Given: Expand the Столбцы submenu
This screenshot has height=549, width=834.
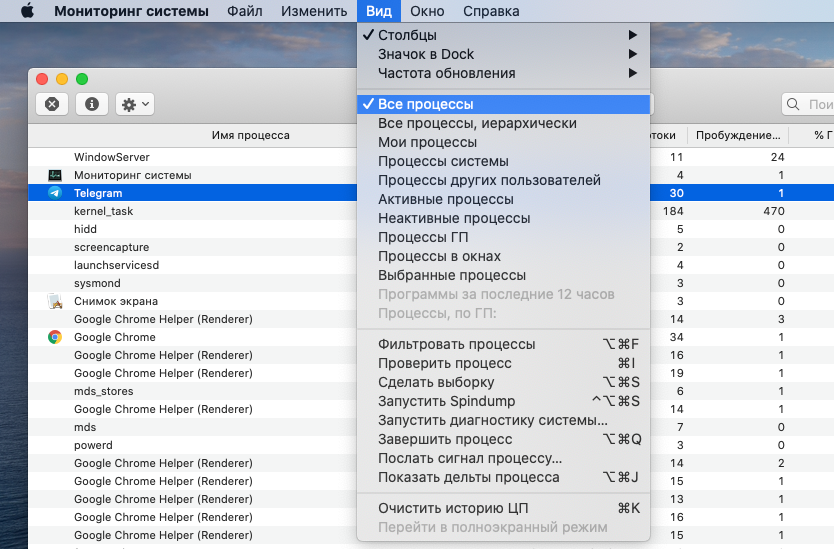Looking at the screenshot, I should (x=503, y=35).
